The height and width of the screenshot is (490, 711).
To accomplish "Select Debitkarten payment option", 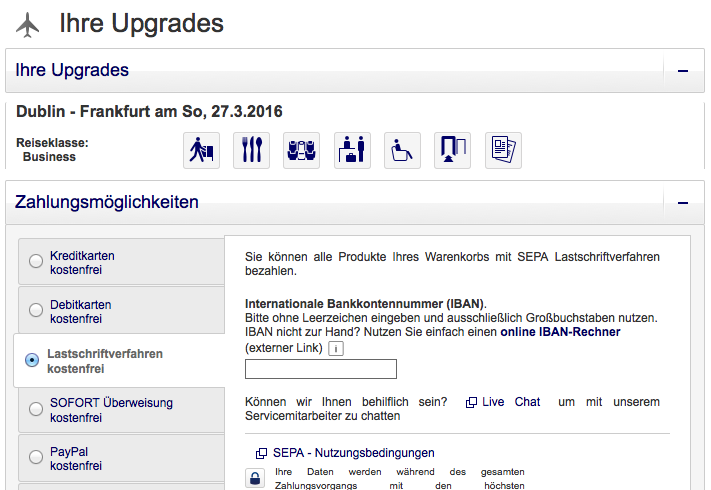I will 36,311.
